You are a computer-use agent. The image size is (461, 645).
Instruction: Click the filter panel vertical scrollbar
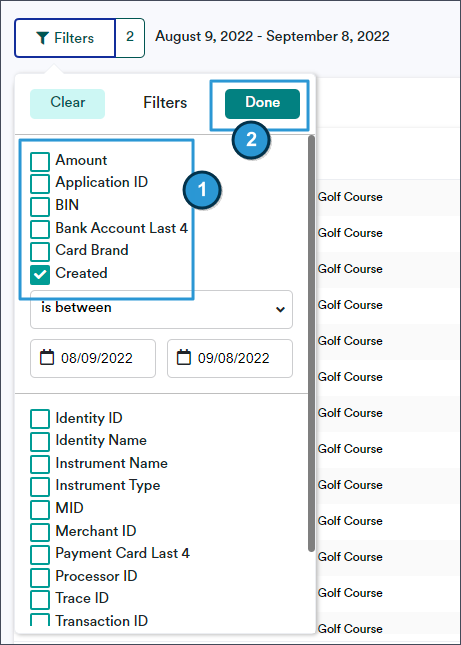click(x=311, y=343)
